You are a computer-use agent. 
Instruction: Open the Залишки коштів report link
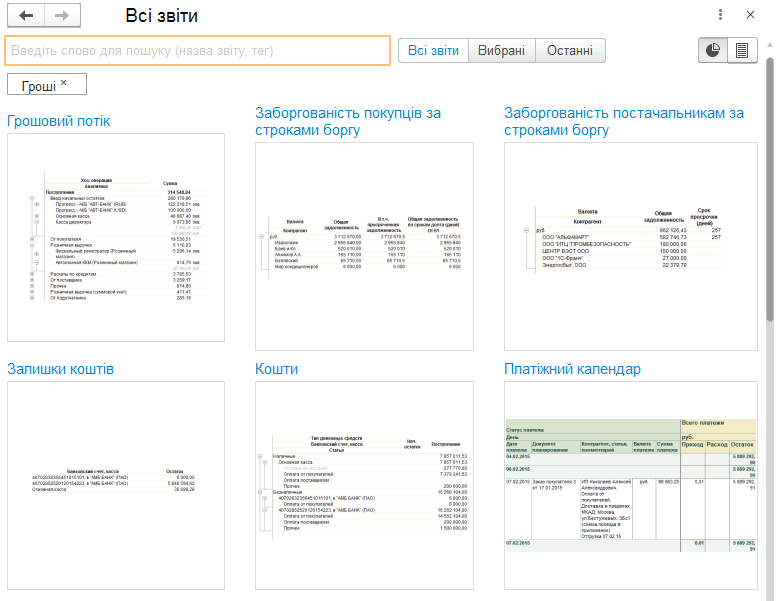point(60,369)
